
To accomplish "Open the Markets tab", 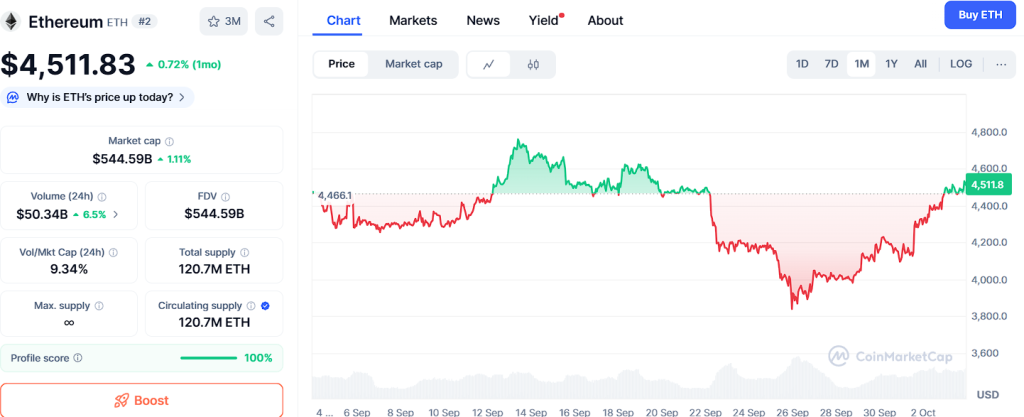I will click(x=413, y=20).
